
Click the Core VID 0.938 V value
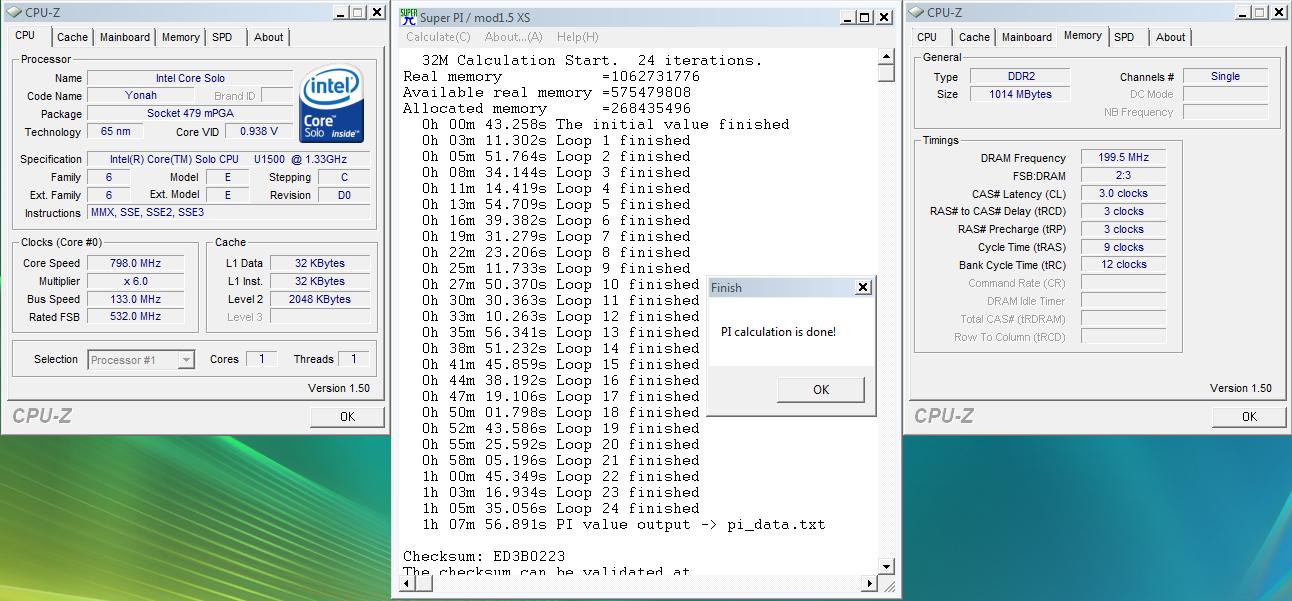pos(259,131)
